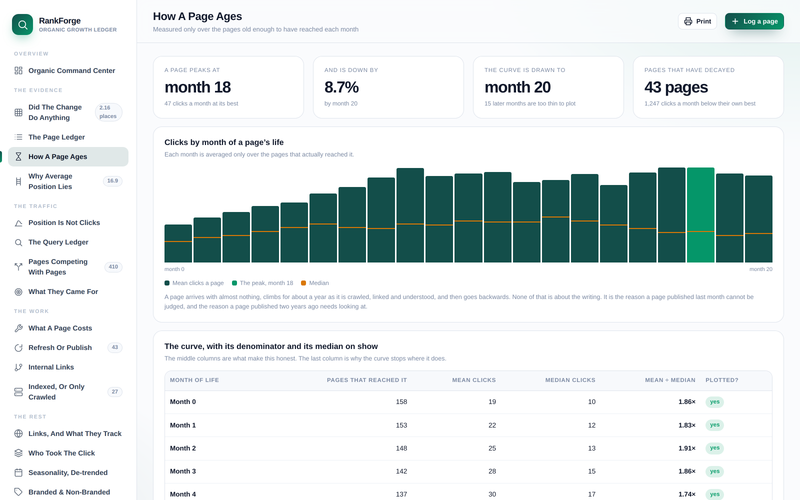800x500 pixels.
Task: Click the wrench icon for What A Page Costs
Action: point(18,328)
